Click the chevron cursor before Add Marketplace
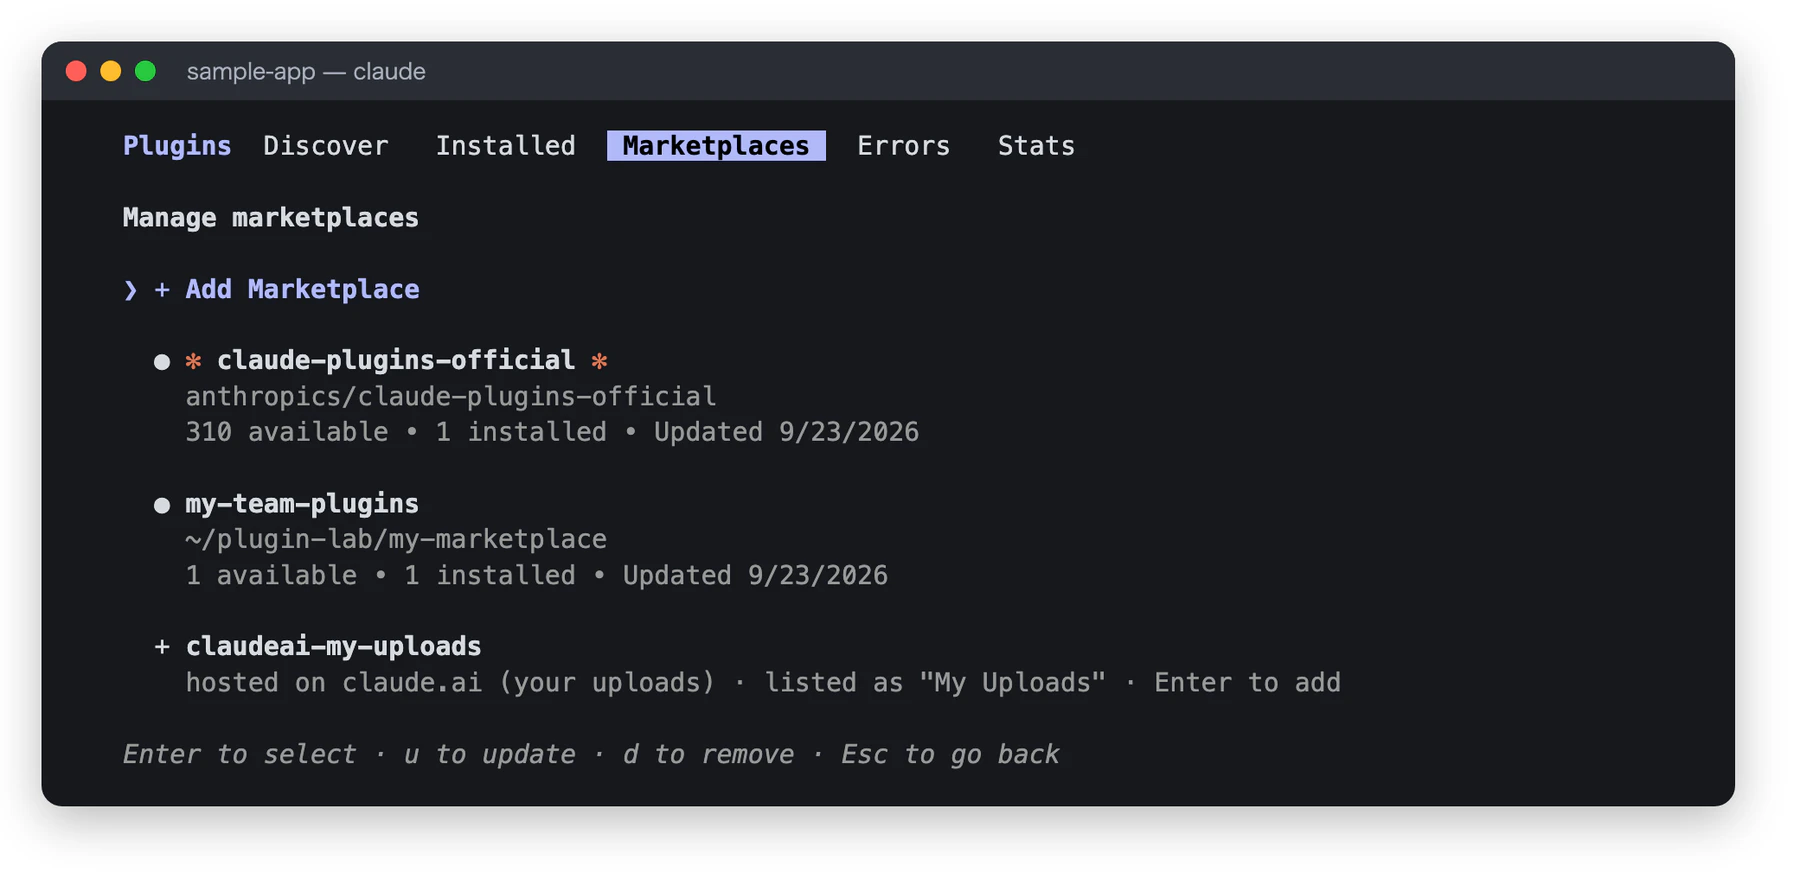Viewport: 1800px width, 885px height. coord(130,290)
